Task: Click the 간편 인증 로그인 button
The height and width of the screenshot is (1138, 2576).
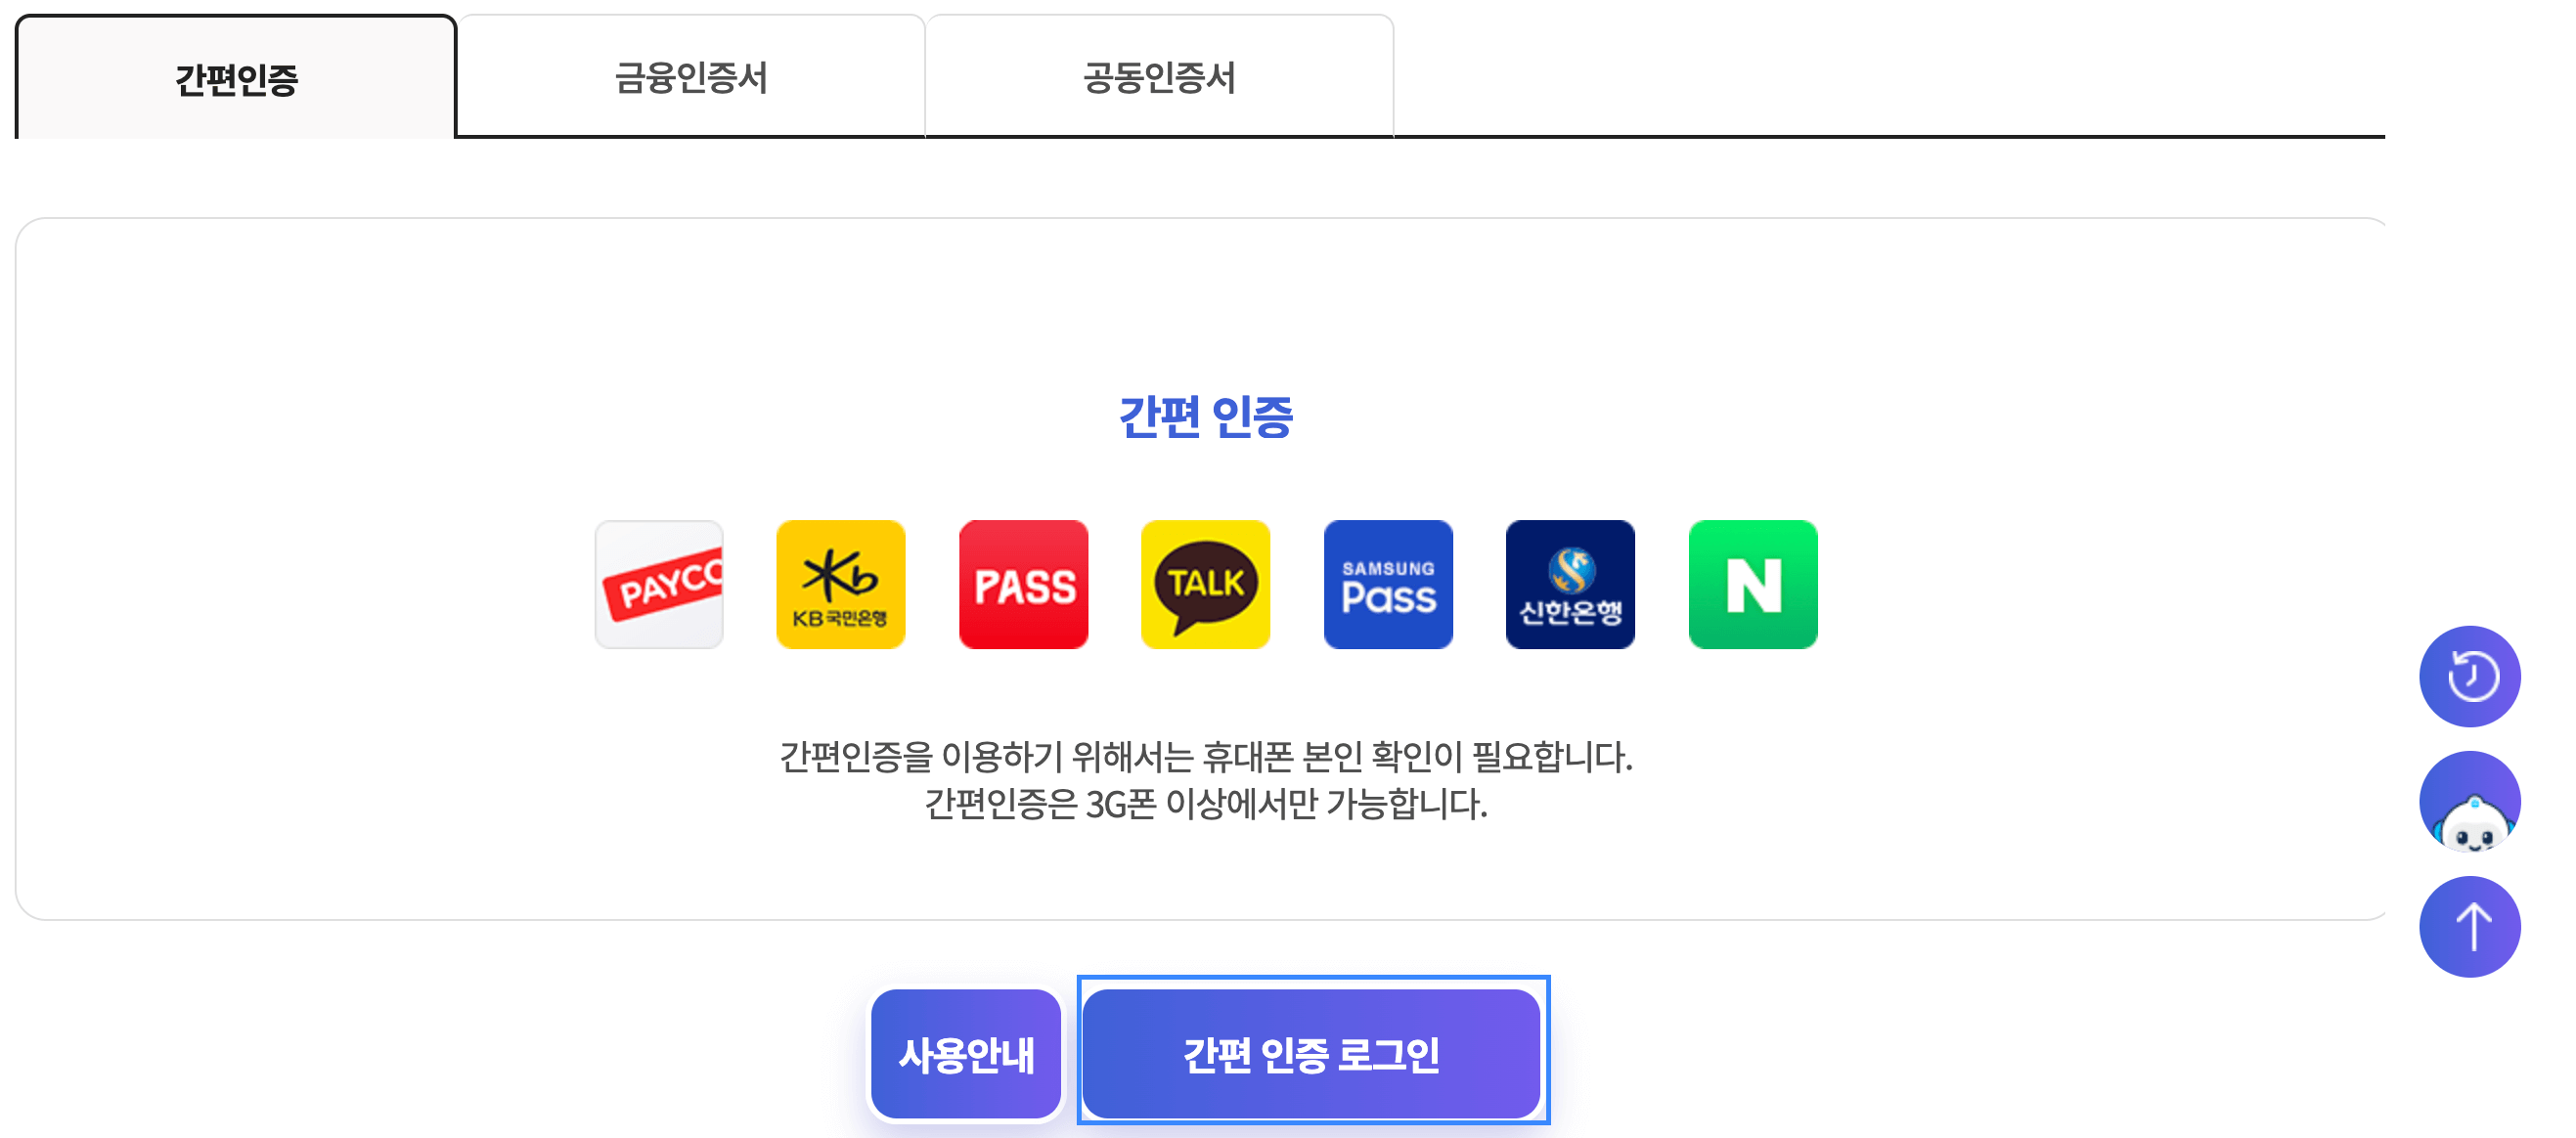Action: [1312, 1054]
